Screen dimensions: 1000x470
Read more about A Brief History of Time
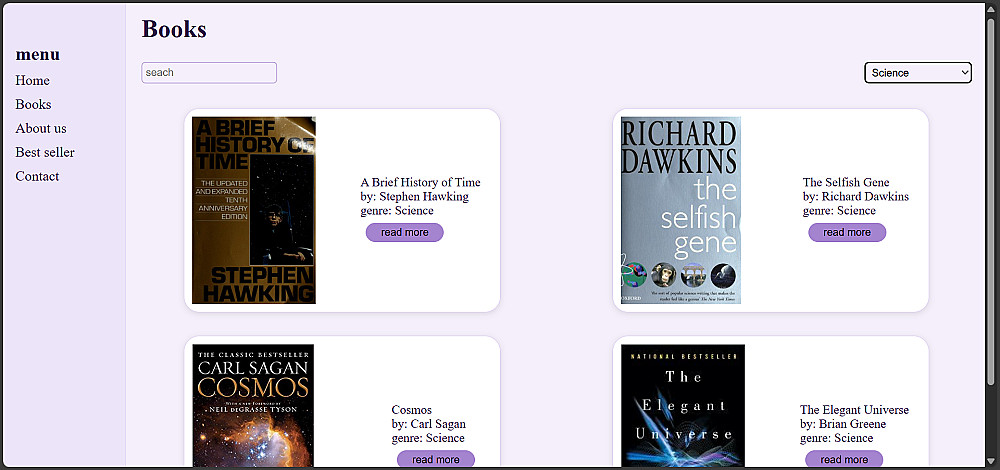[x=404, y=233]
